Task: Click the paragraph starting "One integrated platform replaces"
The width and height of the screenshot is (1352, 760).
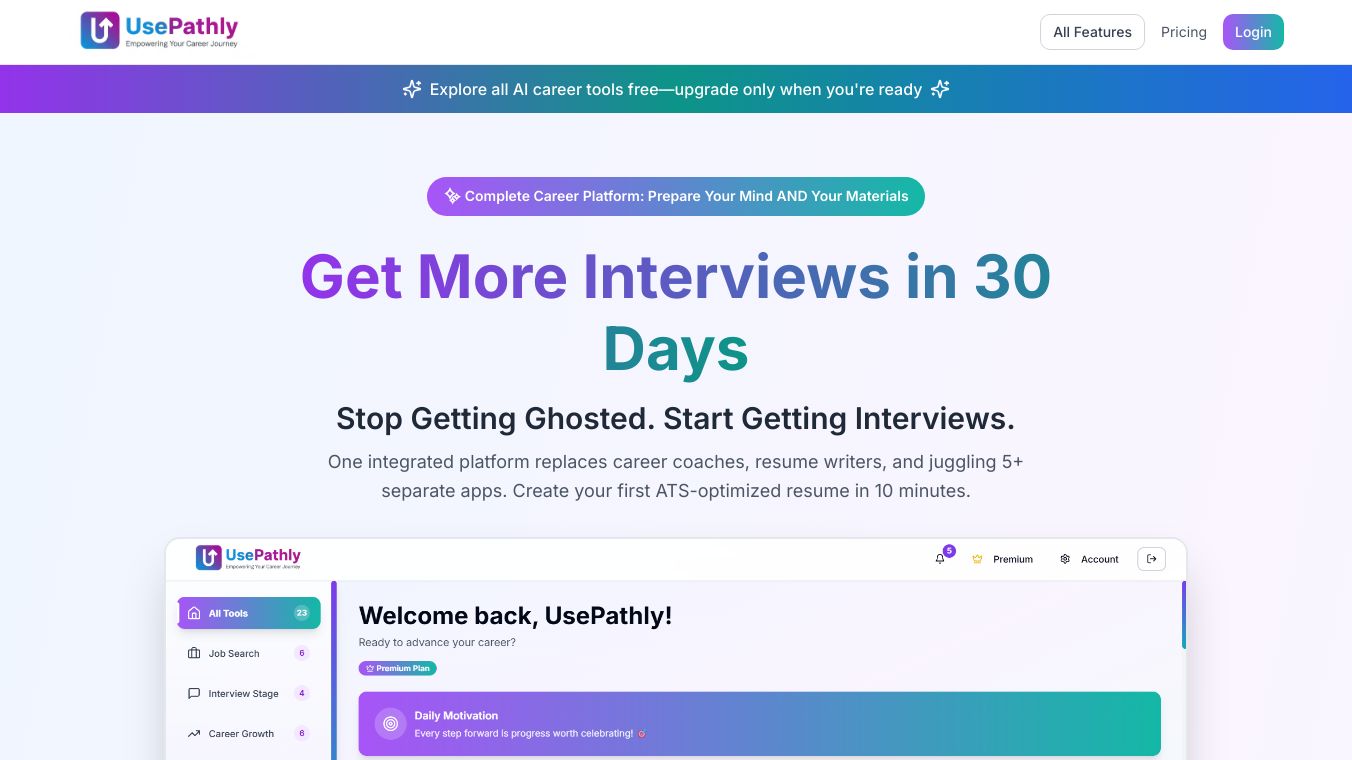Action: point(676,477)
